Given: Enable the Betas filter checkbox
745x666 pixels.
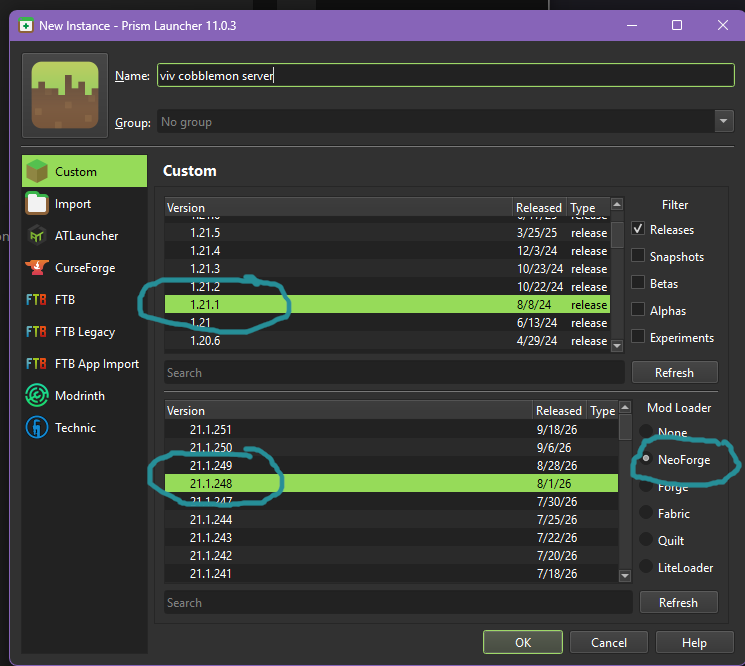Looking at the screenshot, I should [638, 283].
